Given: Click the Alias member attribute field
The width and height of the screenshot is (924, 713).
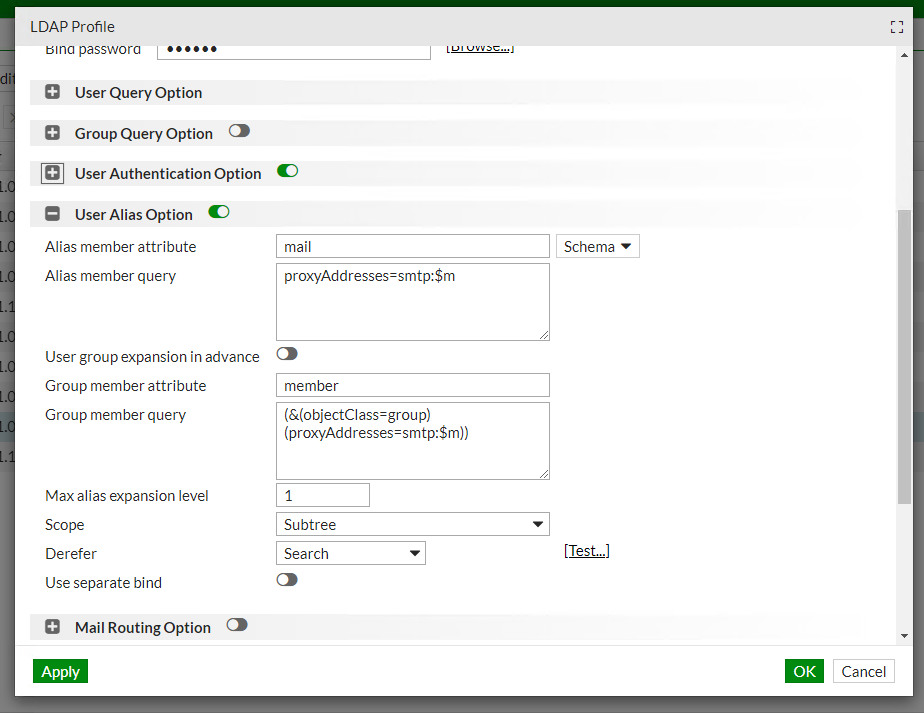Looking at the screenshot, I should (412, 246).
